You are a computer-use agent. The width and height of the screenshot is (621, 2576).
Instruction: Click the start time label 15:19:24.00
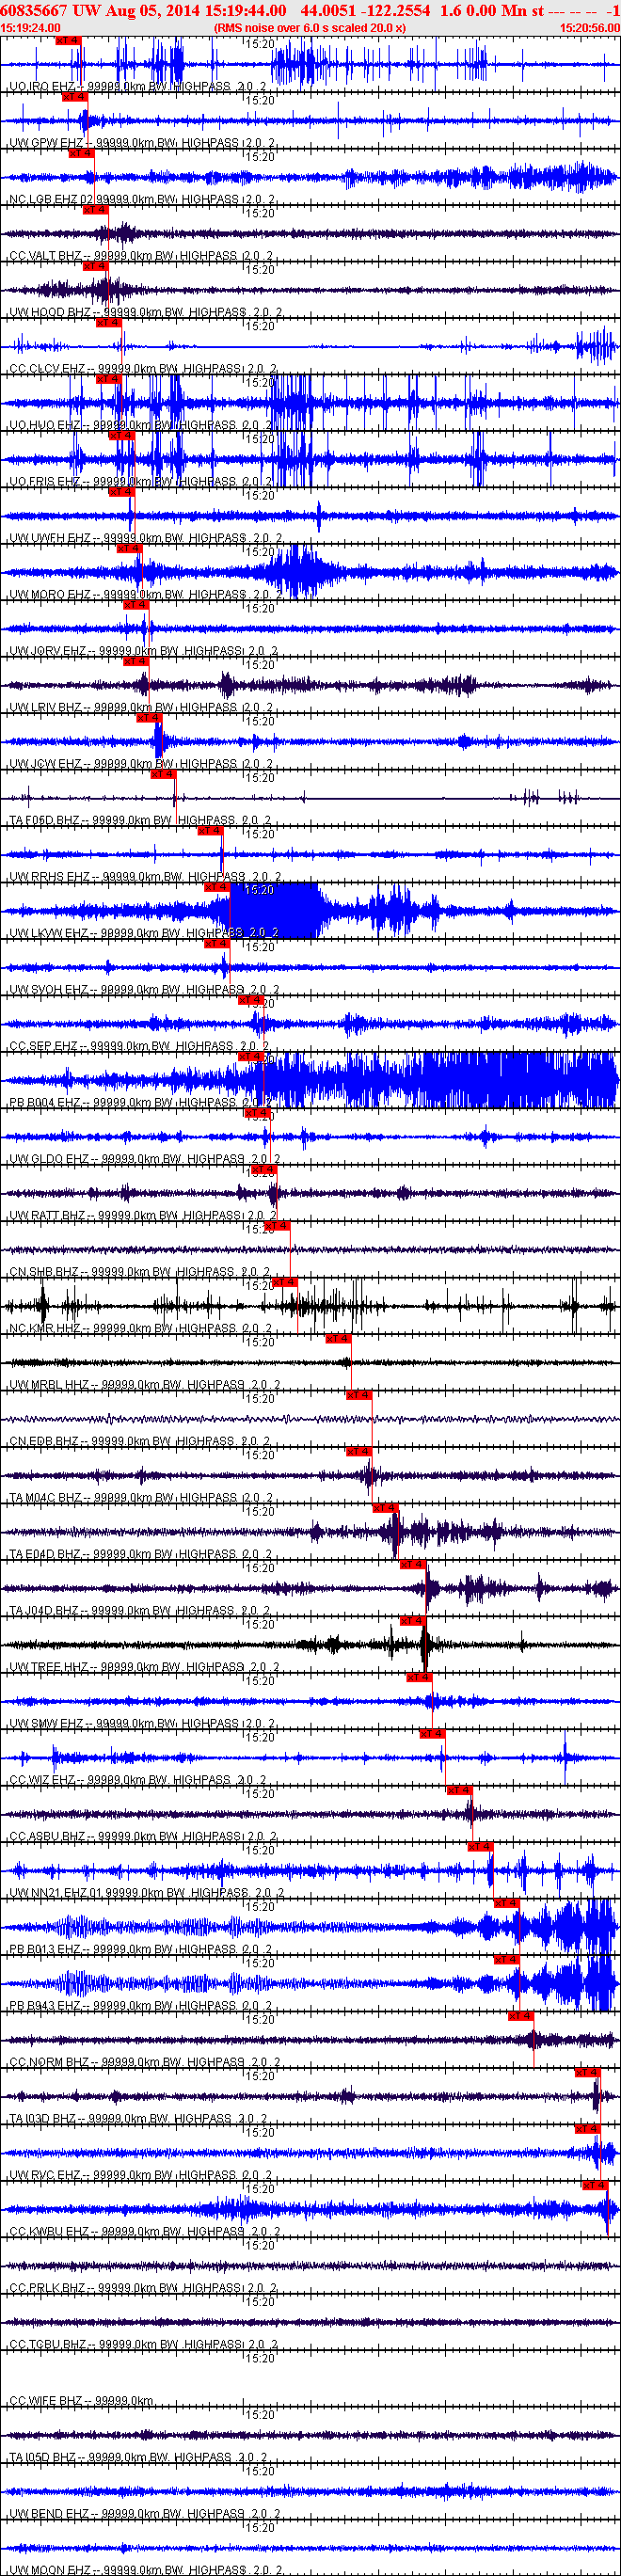point(31,28)
